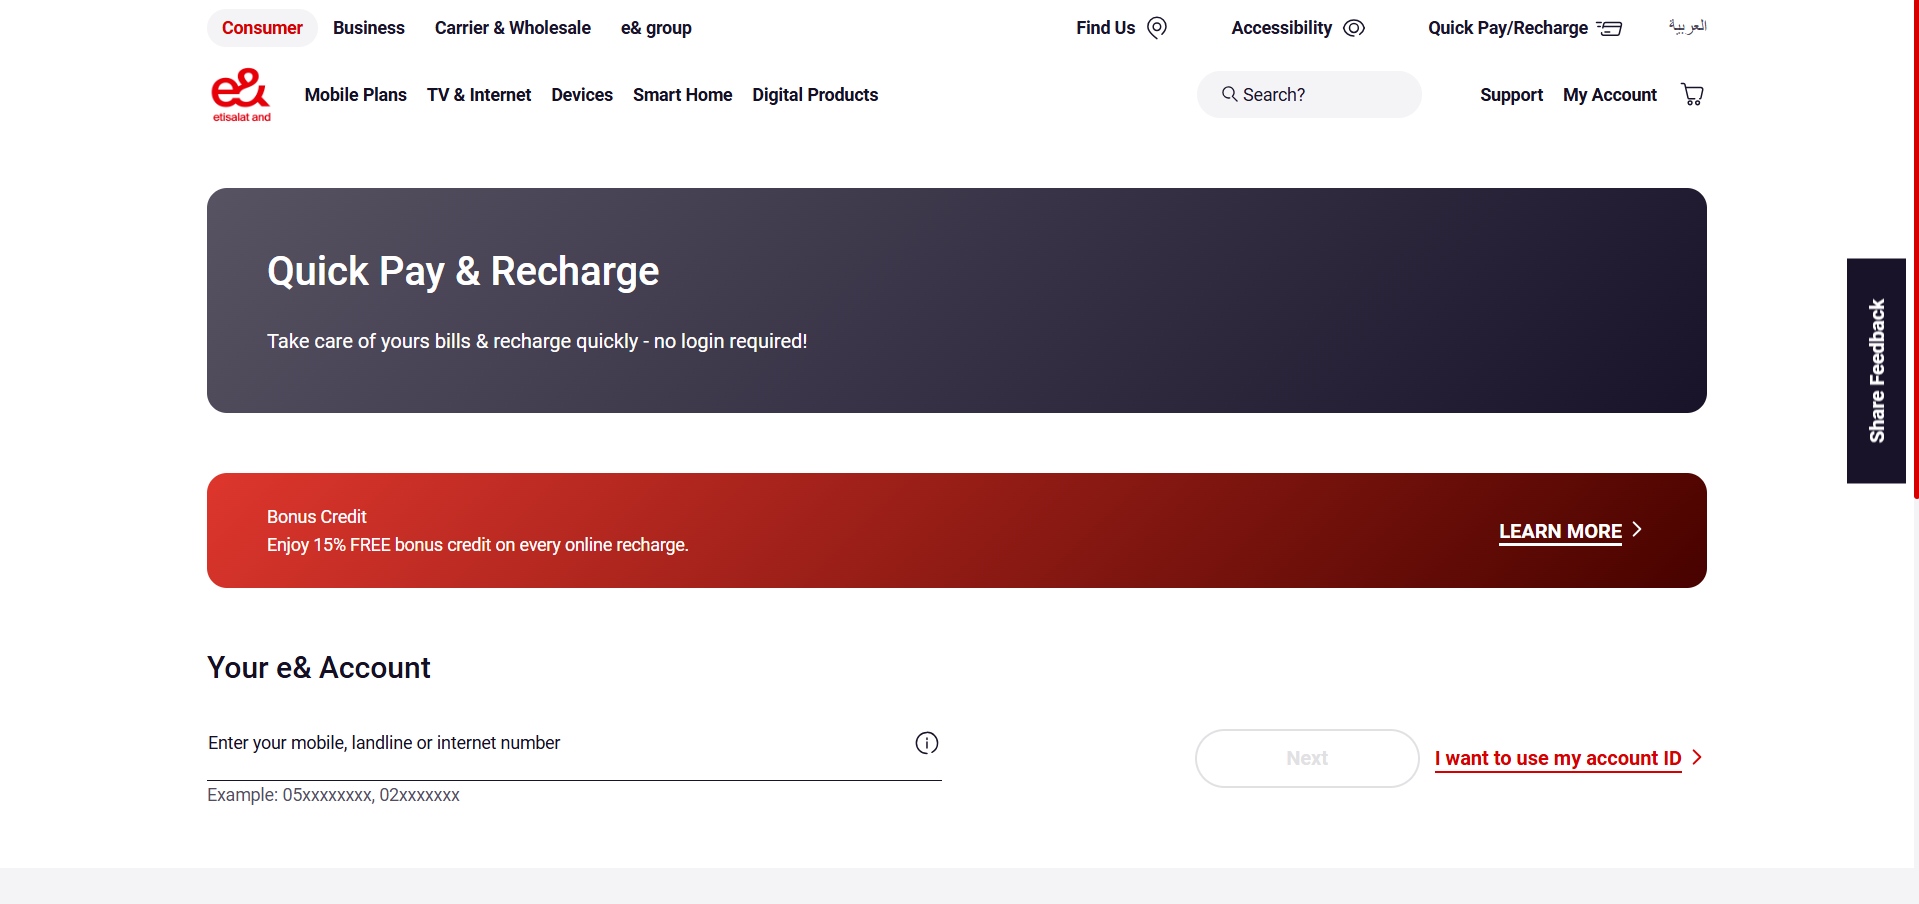Click the Accessibility eye icon
This screenshot has width=1919, height=904.
point(1354,28)
